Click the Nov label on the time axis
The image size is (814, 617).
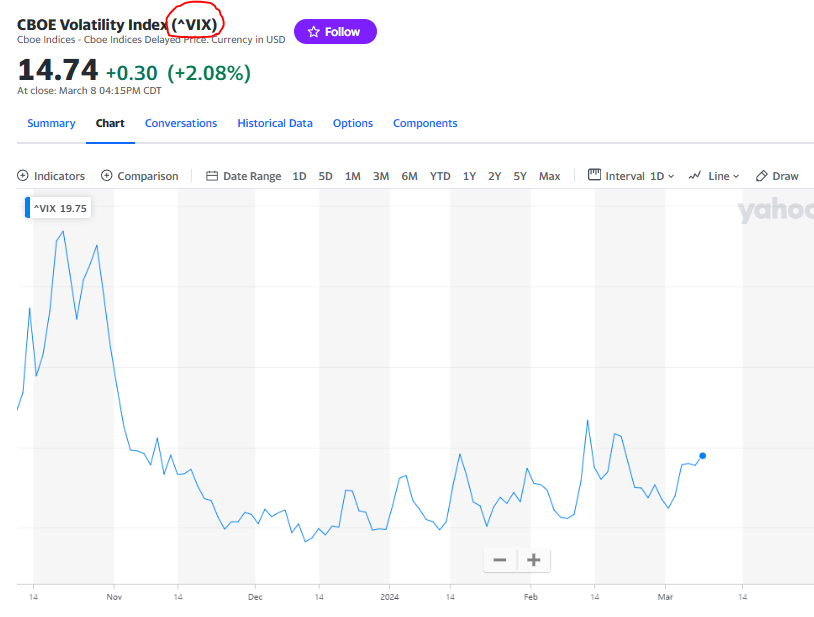pos(114,597)
